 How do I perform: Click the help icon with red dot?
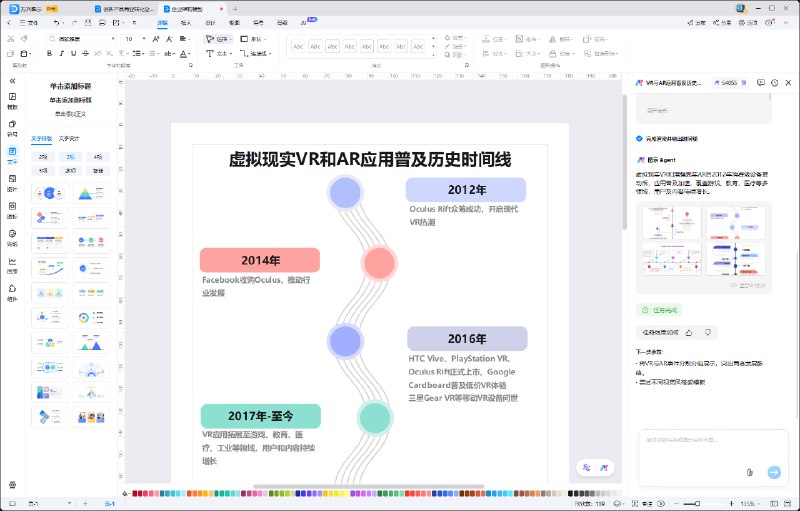[769, 23]
